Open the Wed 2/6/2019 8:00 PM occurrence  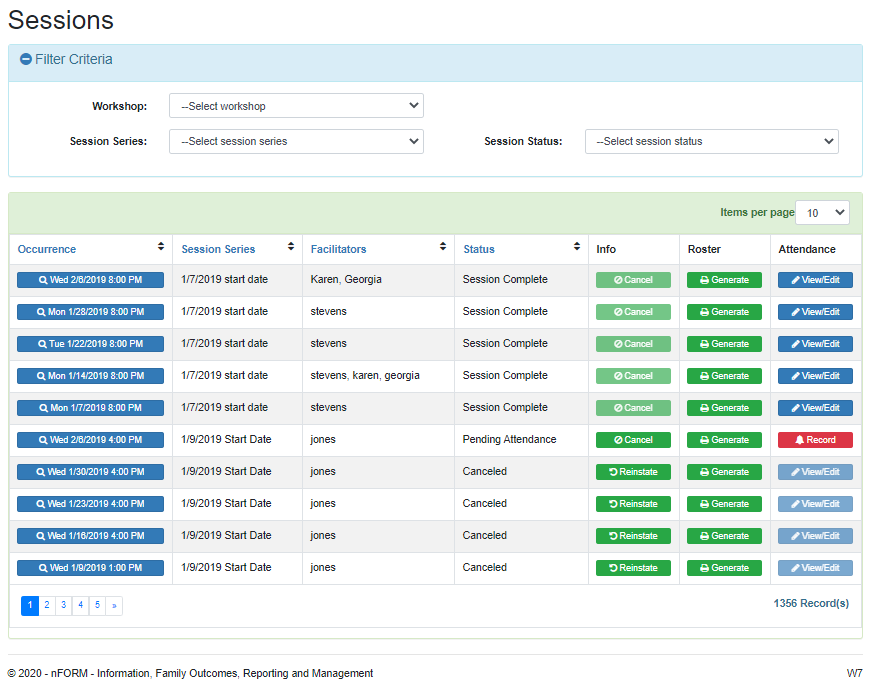pyautogui.click(x=90, y=280)
